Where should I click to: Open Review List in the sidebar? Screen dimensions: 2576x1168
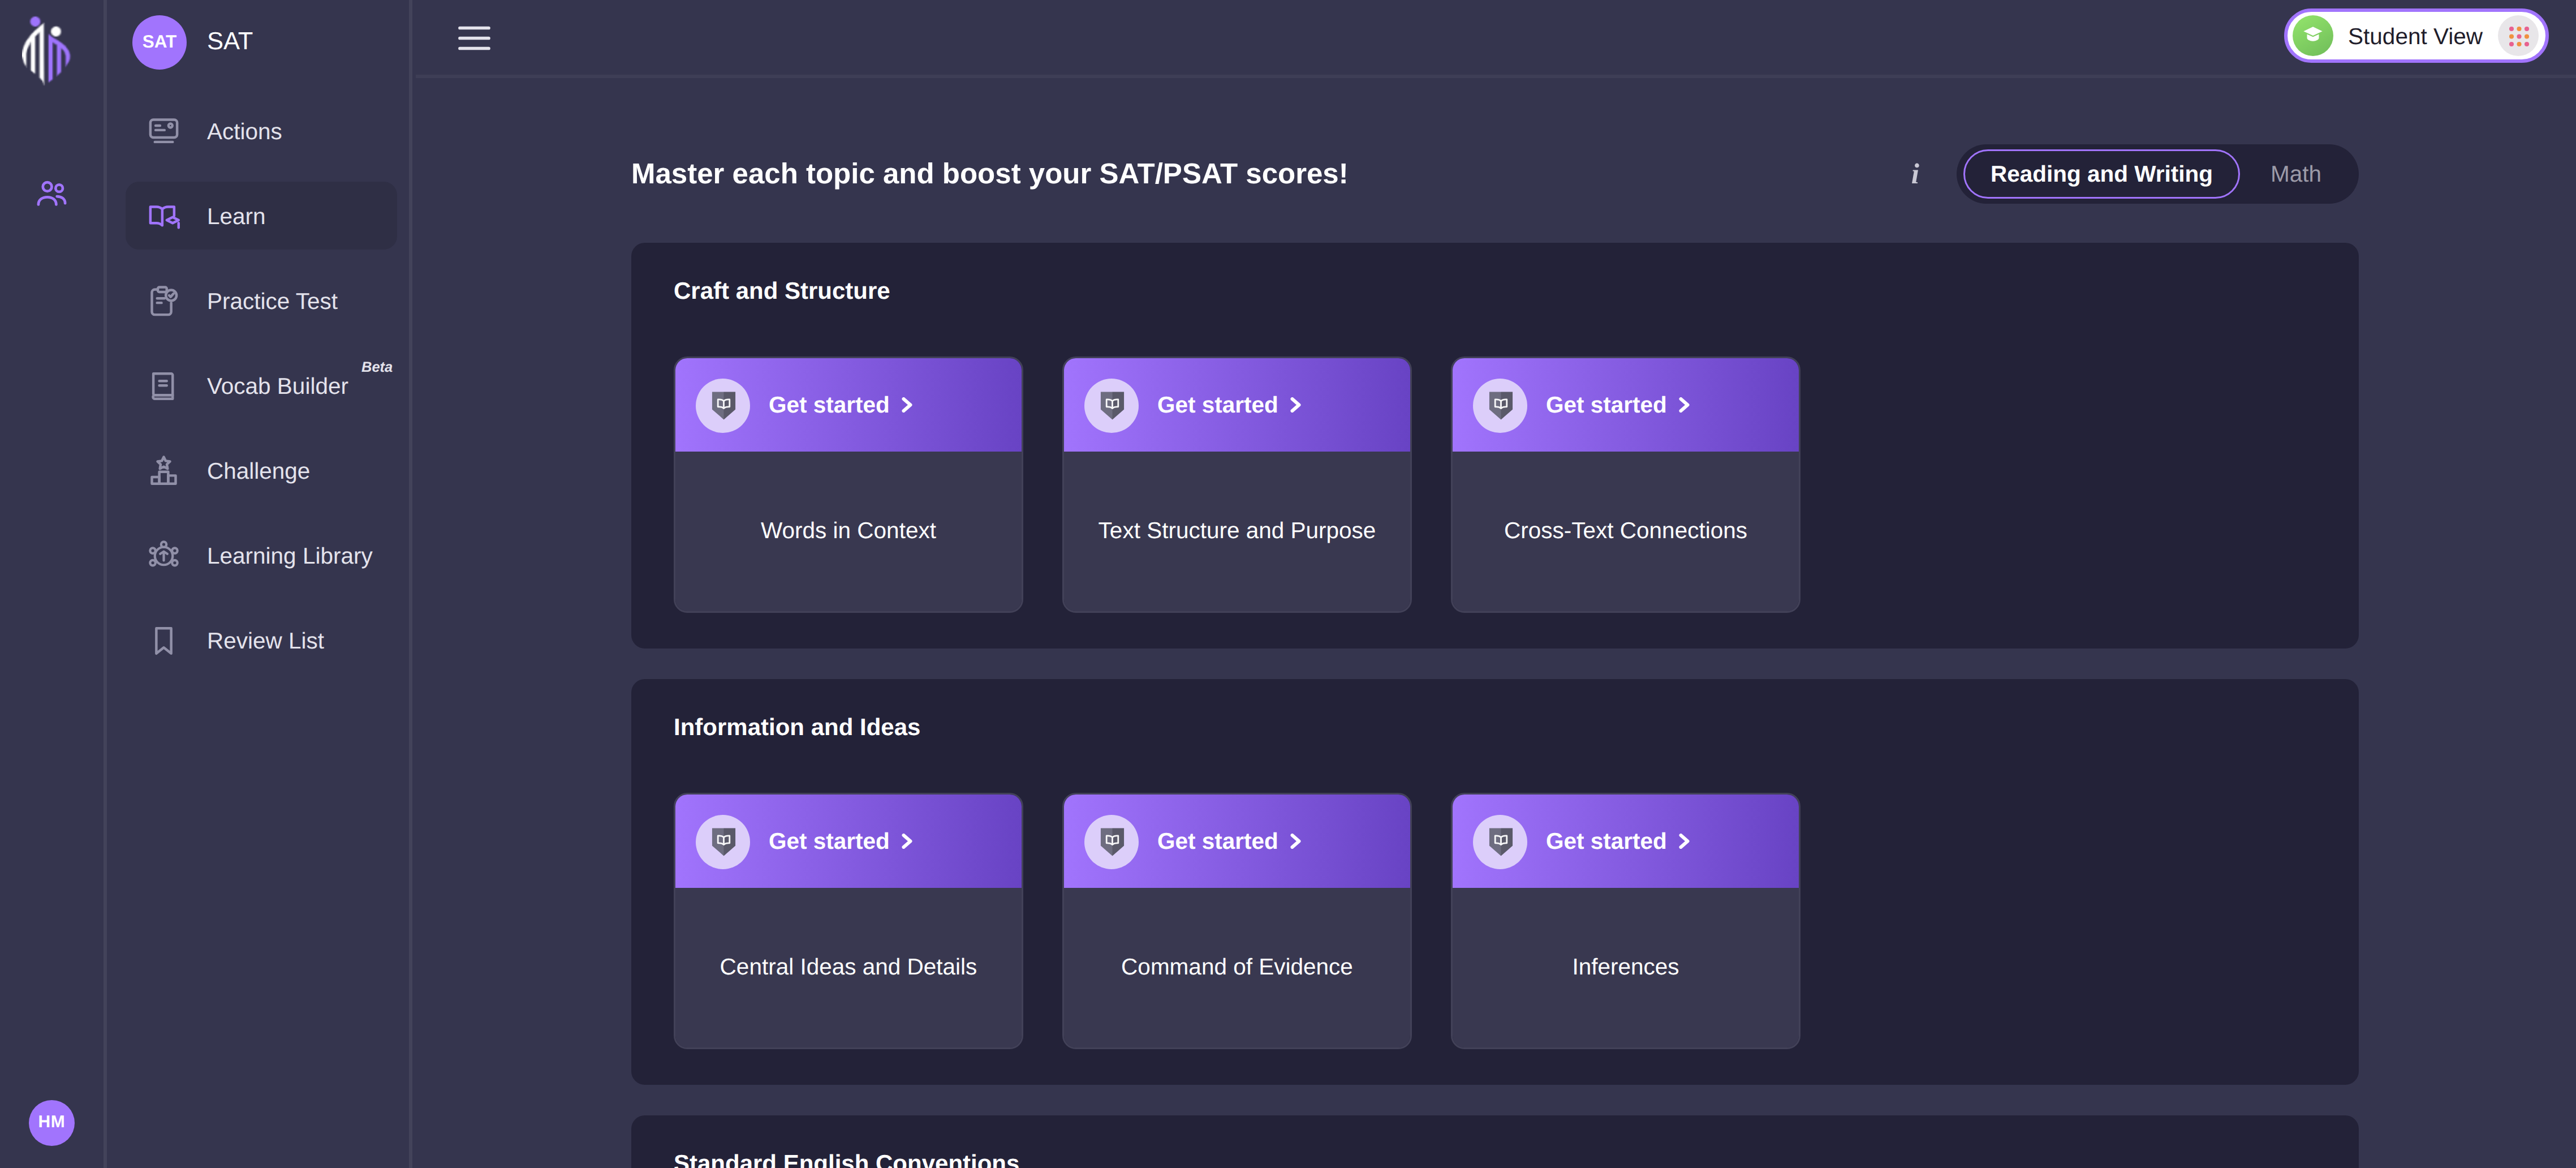[261, 641]
